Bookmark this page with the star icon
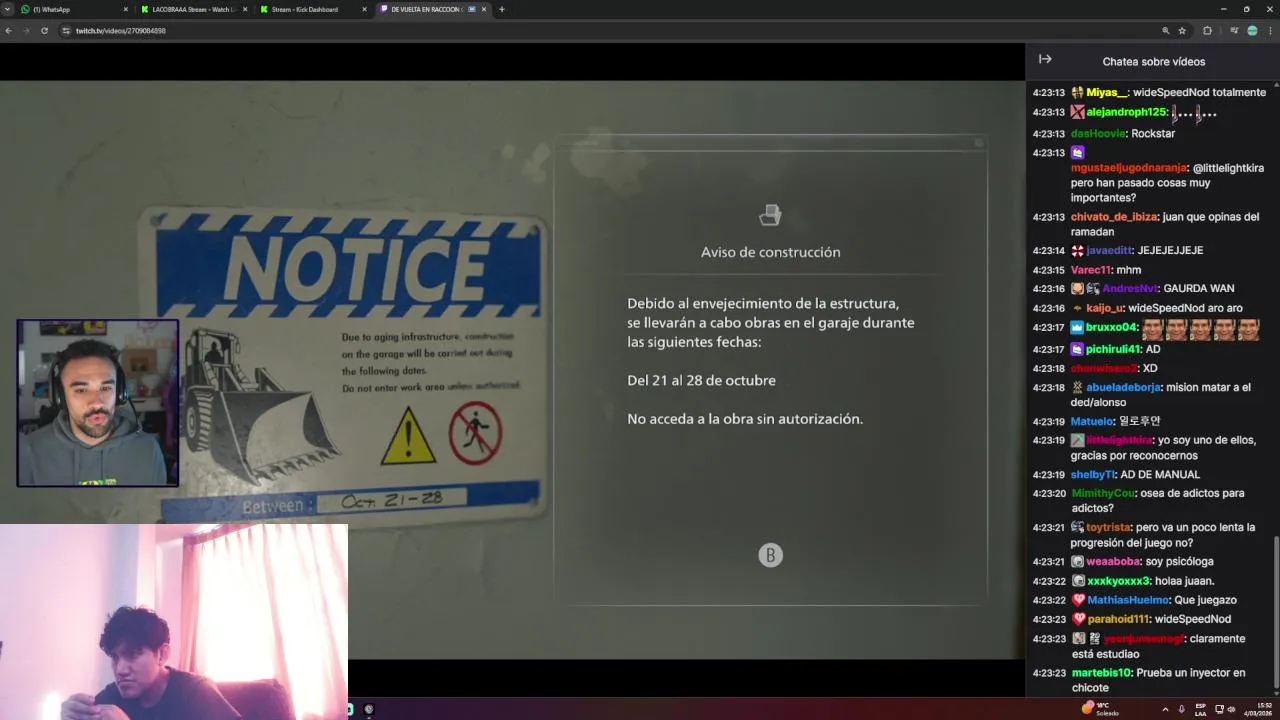Screen dimensions: 1280x720 pos(1182,31)
